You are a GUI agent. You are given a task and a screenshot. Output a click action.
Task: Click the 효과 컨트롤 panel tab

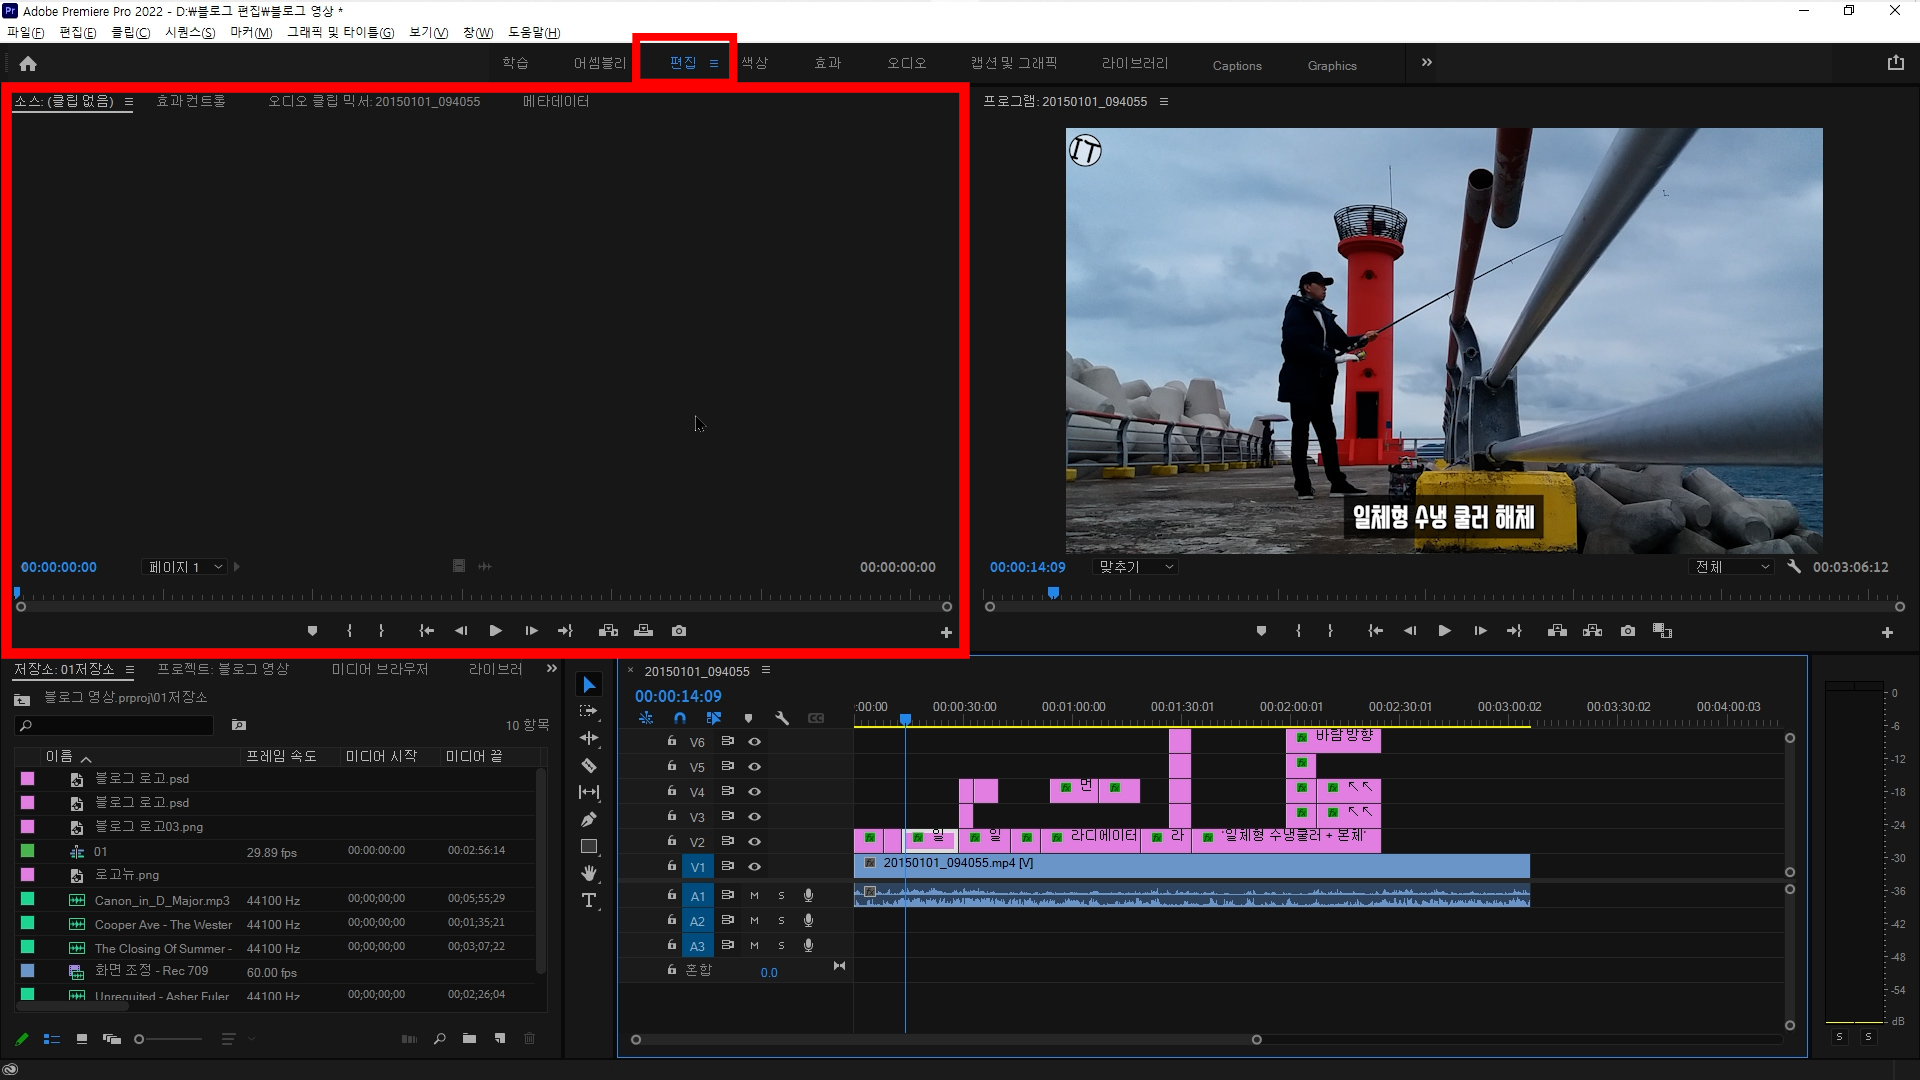click(191, 101)
